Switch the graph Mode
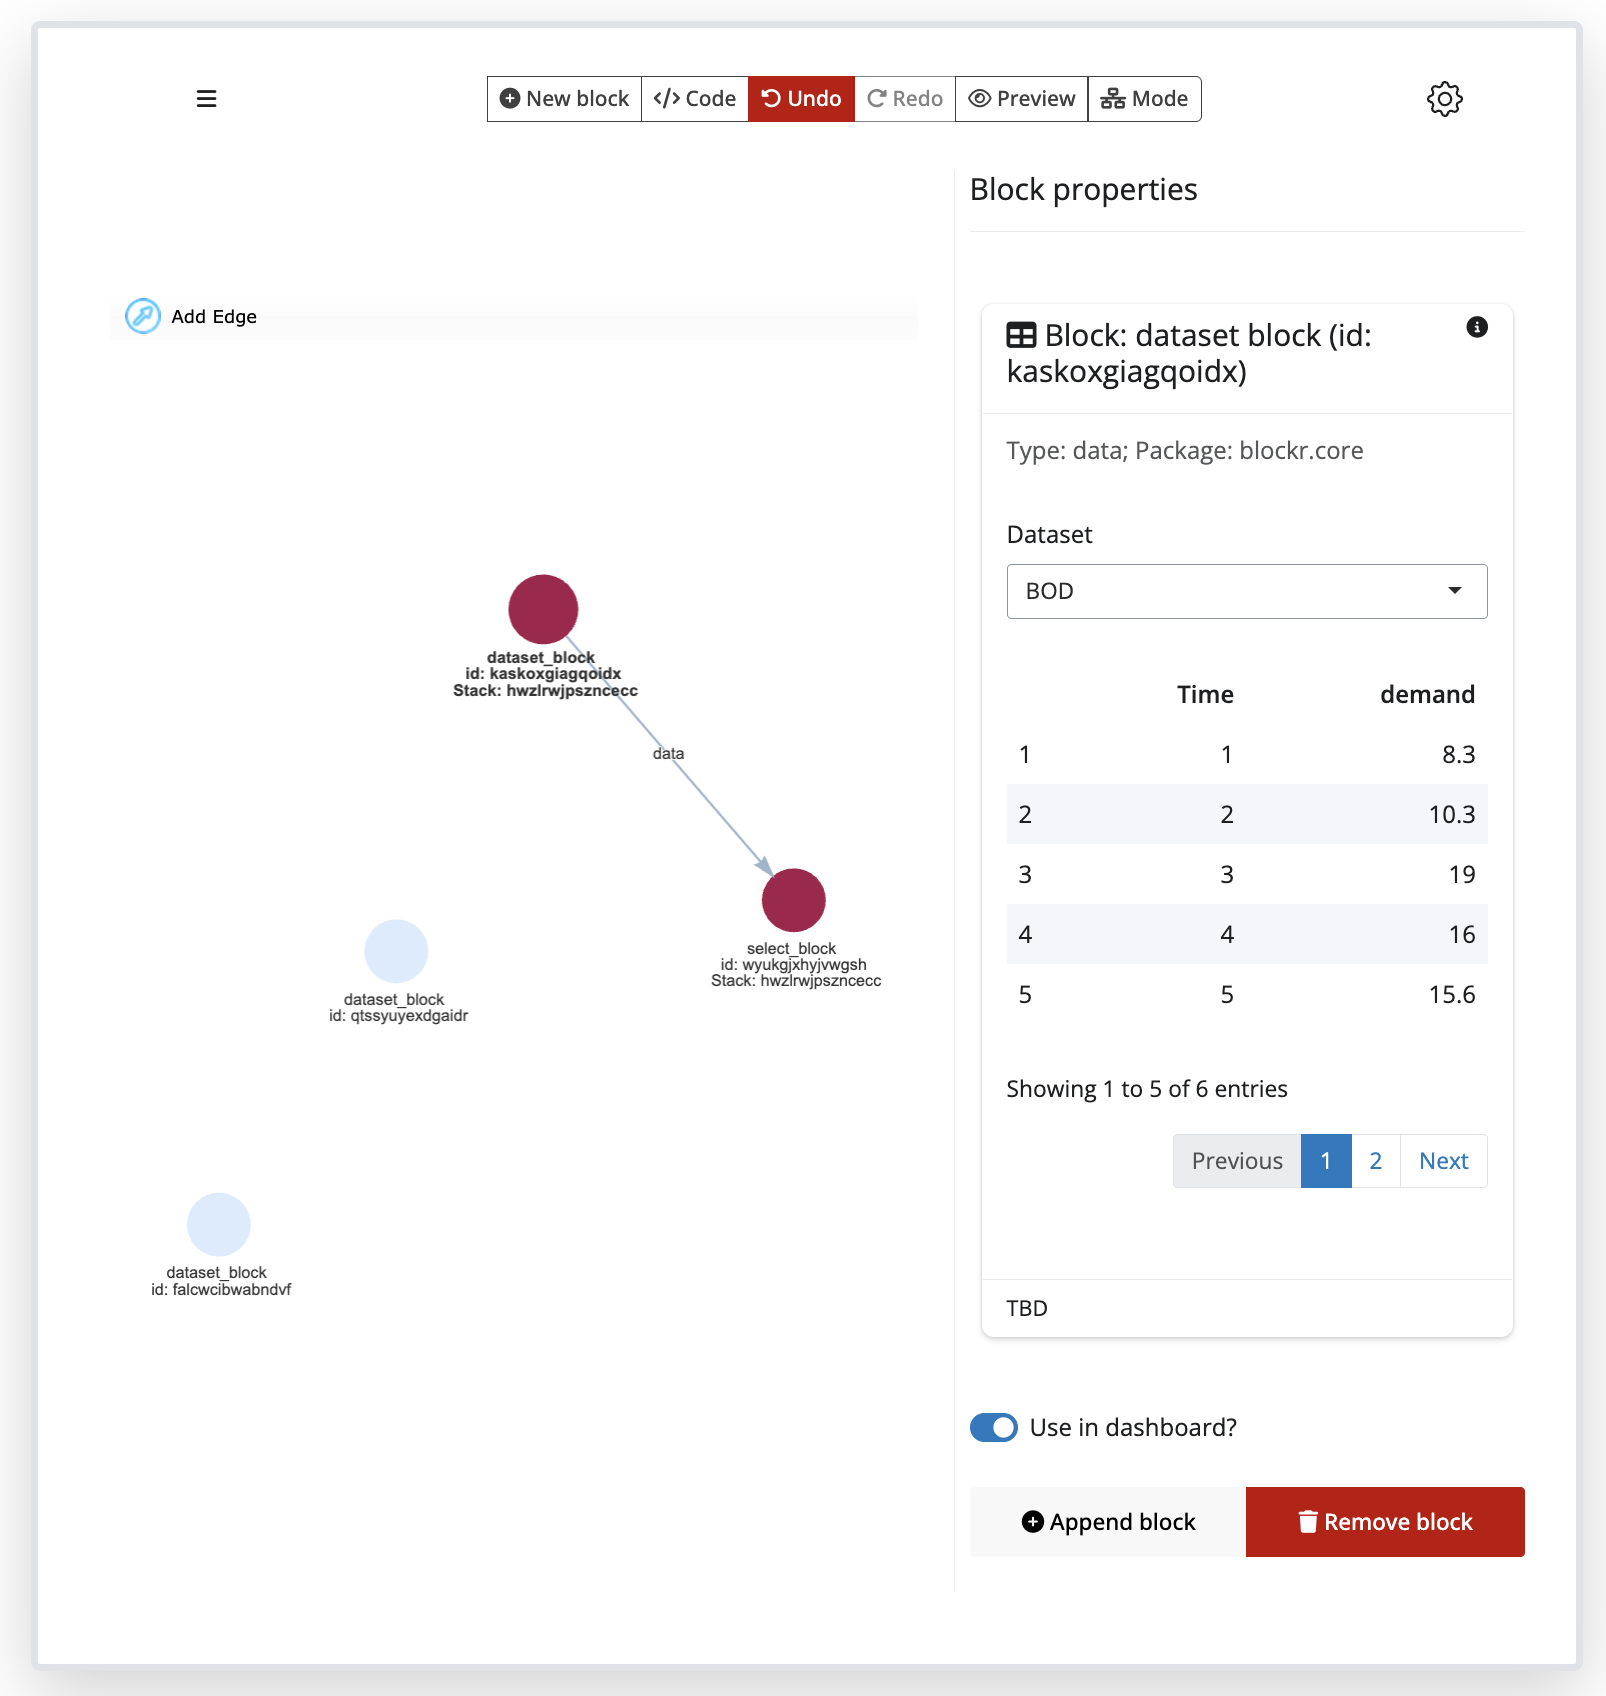Image resolution: width=1606 pixels, height=1696 pixels. 1143,98
